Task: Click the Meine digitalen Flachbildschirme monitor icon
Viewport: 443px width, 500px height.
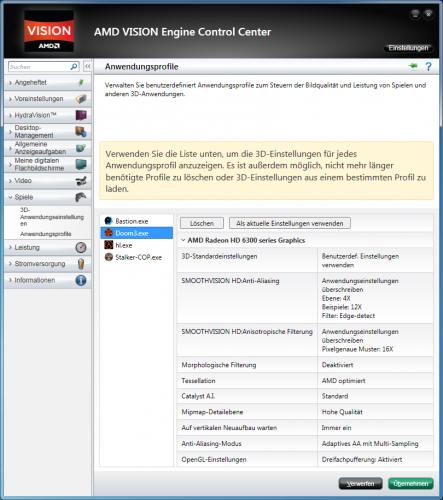Action: coord(81,164)
